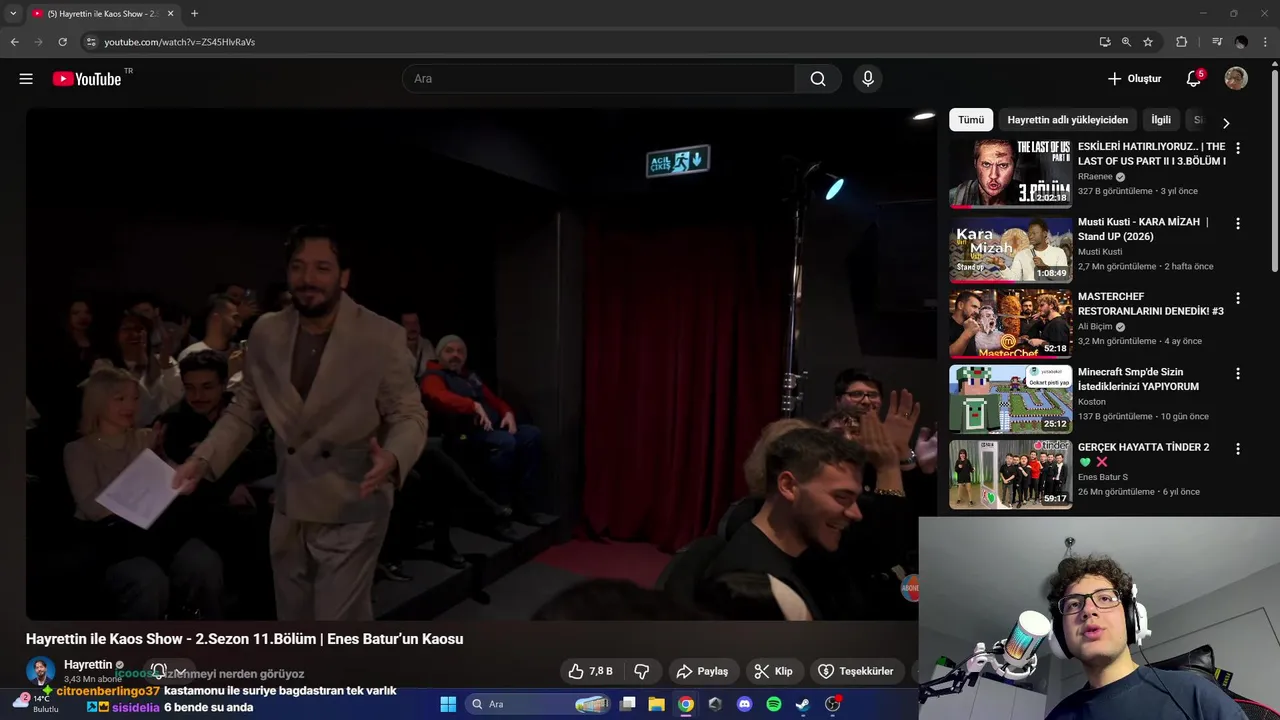Select the İlgili filter chip

[1160, 120]
